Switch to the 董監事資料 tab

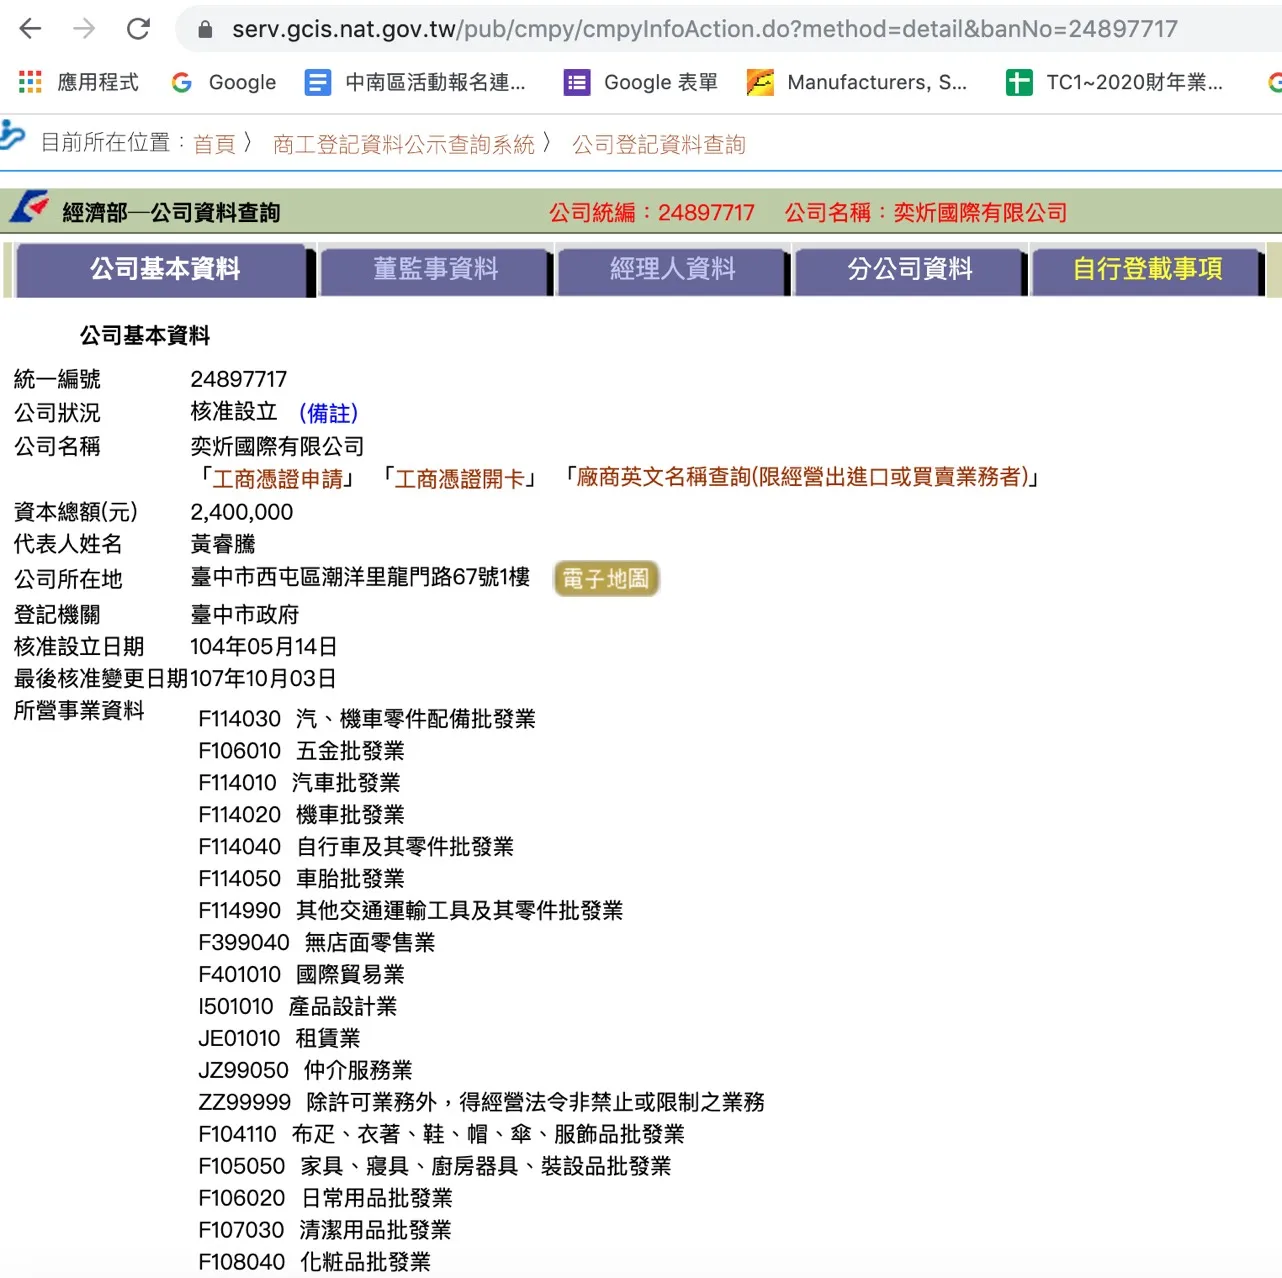coord(435,269)
